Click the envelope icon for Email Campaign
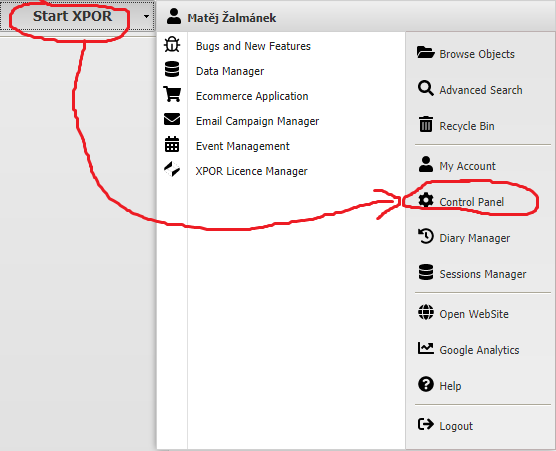 pos(172,119)
